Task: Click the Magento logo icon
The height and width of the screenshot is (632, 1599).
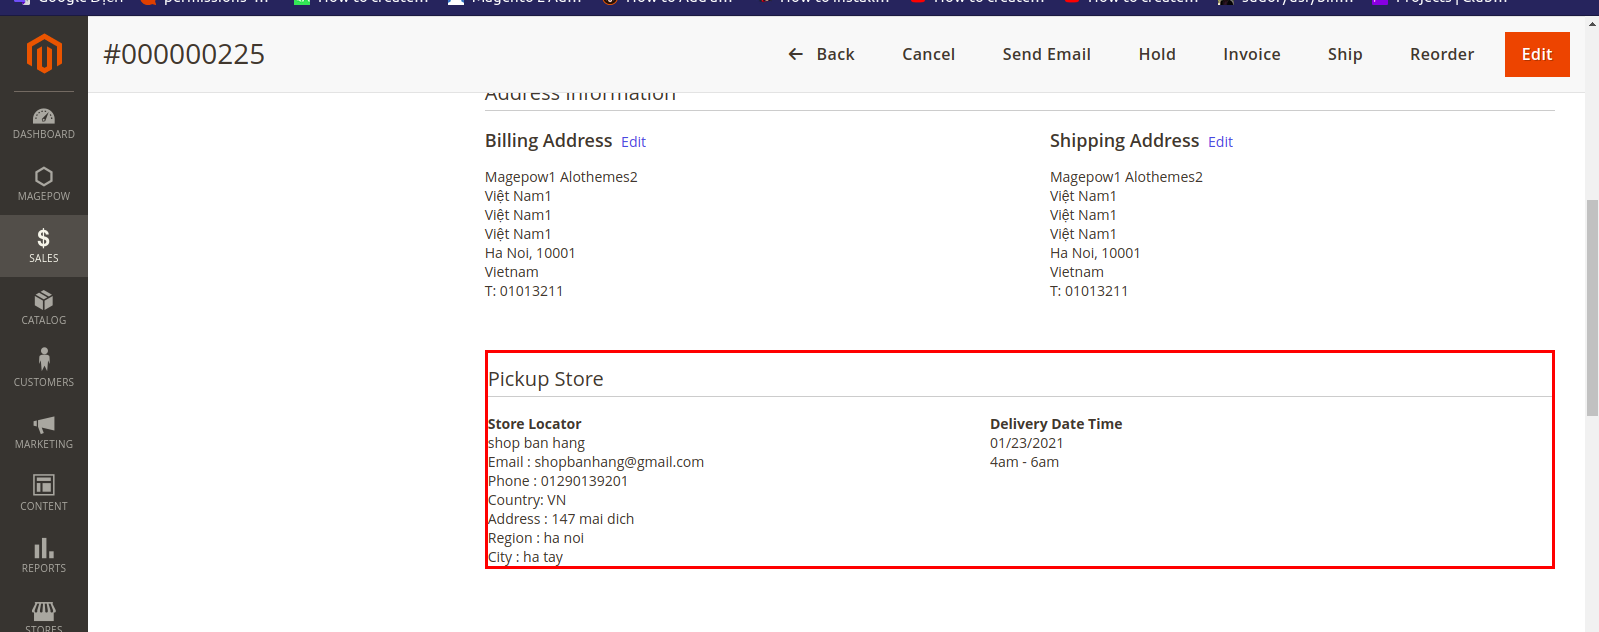Action: click(x=44, y=54)
